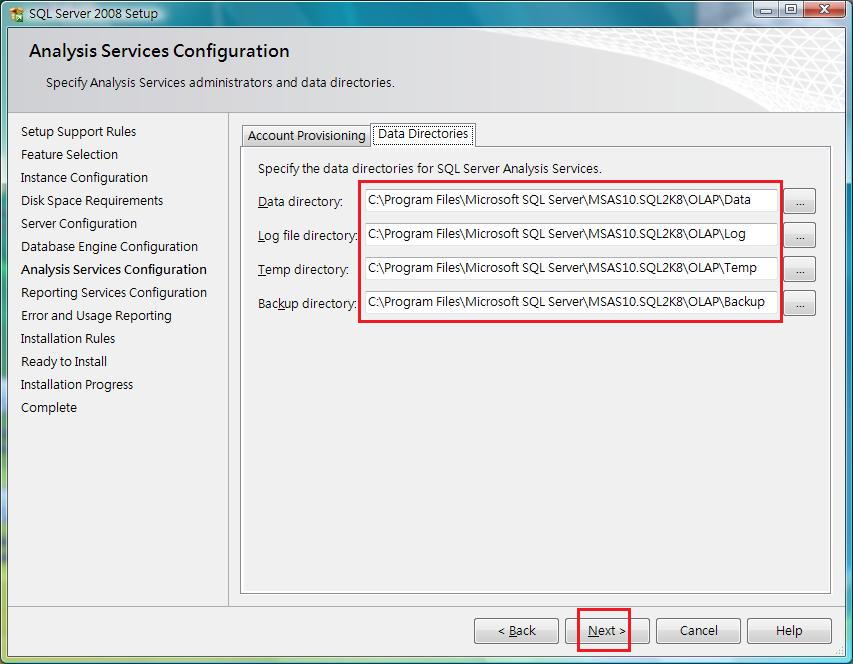This screenshot has width=853, height=664.
Task: Cancel the SQL Server setup
Action: pyautogui.click(x=699, y=631)
